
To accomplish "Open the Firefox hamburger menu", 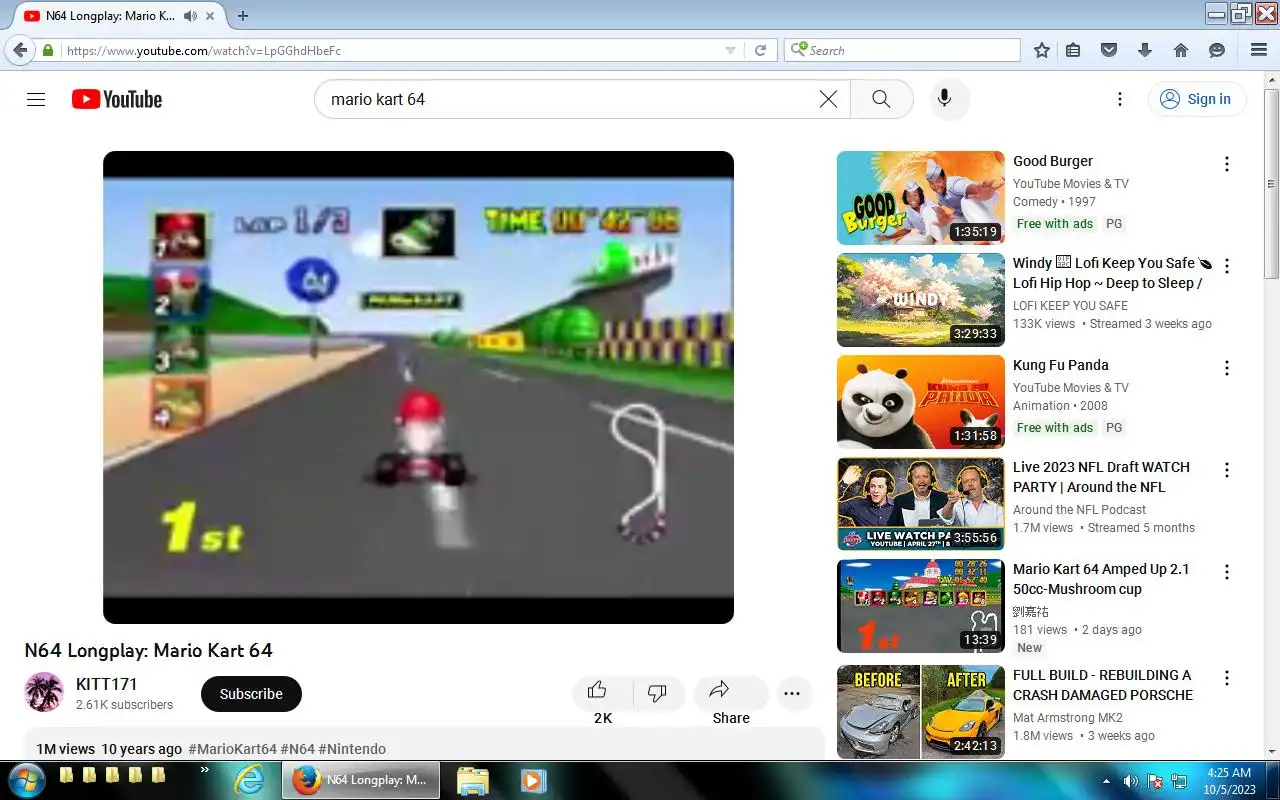I will click(1259, 50).
